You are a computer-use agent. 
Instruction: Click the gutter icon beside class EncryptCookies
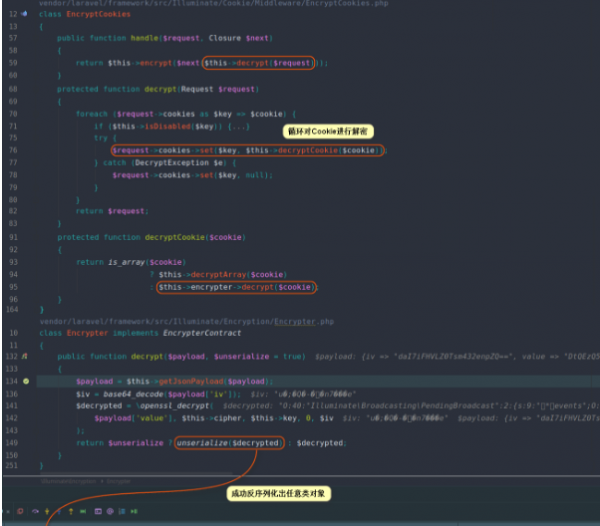tap(24, 15)
